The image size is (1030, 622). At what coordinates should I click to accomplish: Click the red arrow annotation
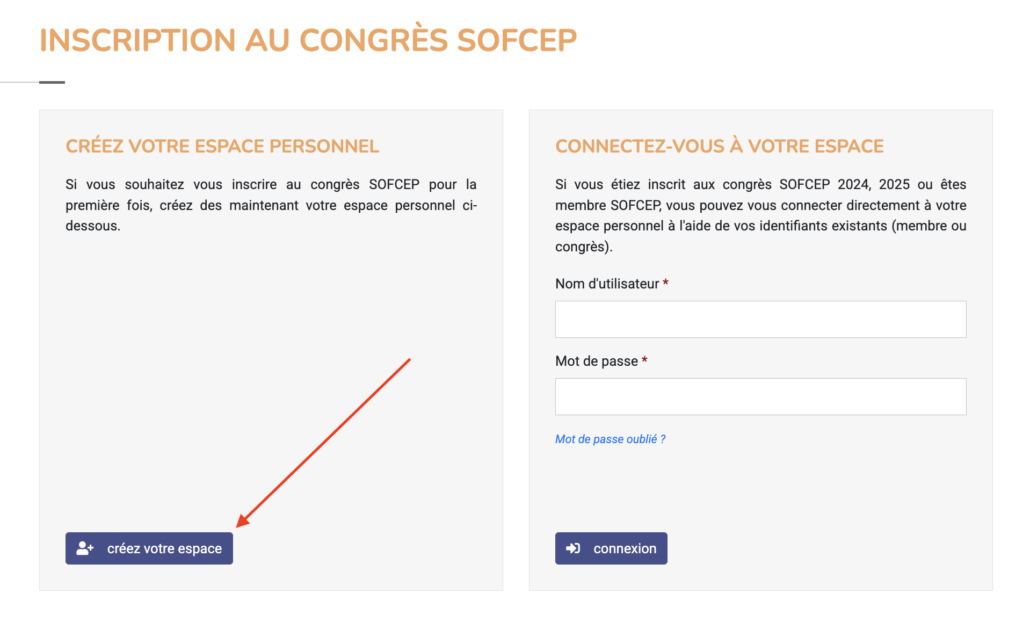pos(325,441)
